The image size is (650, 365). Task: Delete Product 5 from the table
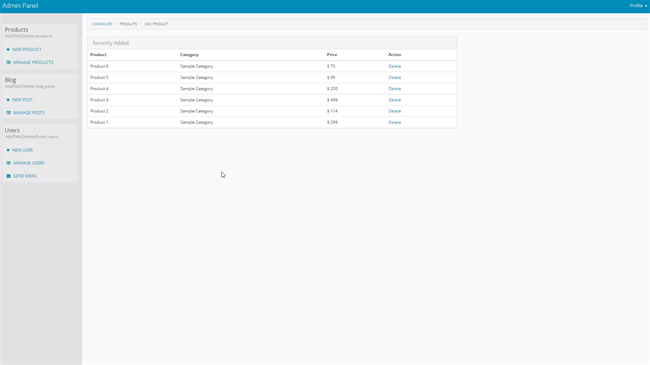click(x=394, y=77)
